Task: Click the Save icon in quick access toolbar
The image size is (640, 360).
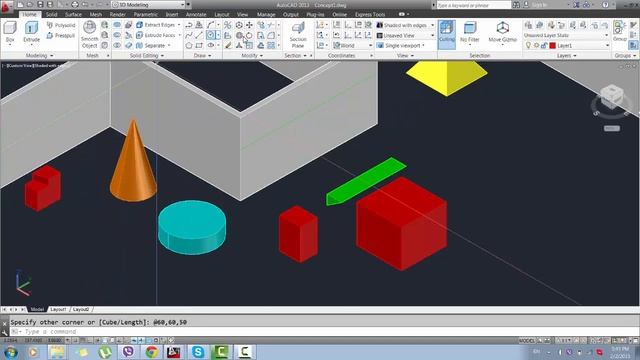Action: tap(40, 4)
